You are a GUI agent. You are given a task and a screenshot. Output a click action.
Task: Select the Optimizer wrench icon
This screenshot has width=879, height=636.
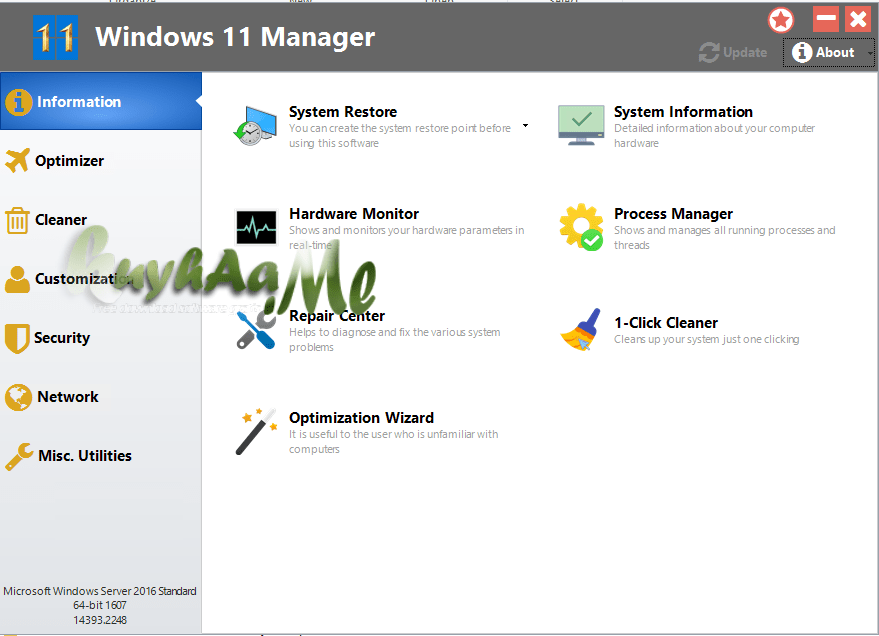[17, 160]
